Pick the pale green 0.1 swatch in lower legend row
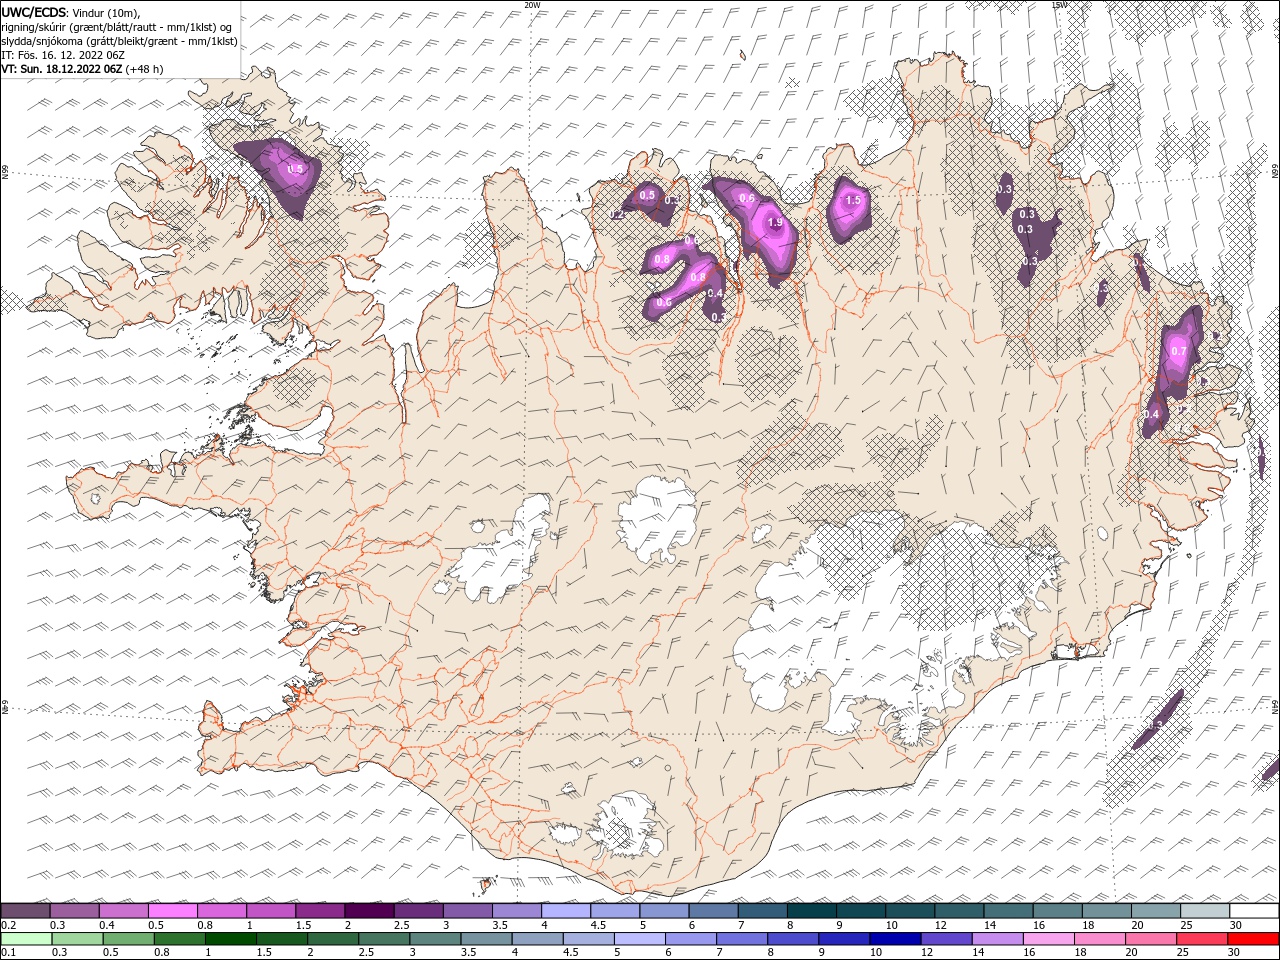1280x960 pixels. coord(27,939)
